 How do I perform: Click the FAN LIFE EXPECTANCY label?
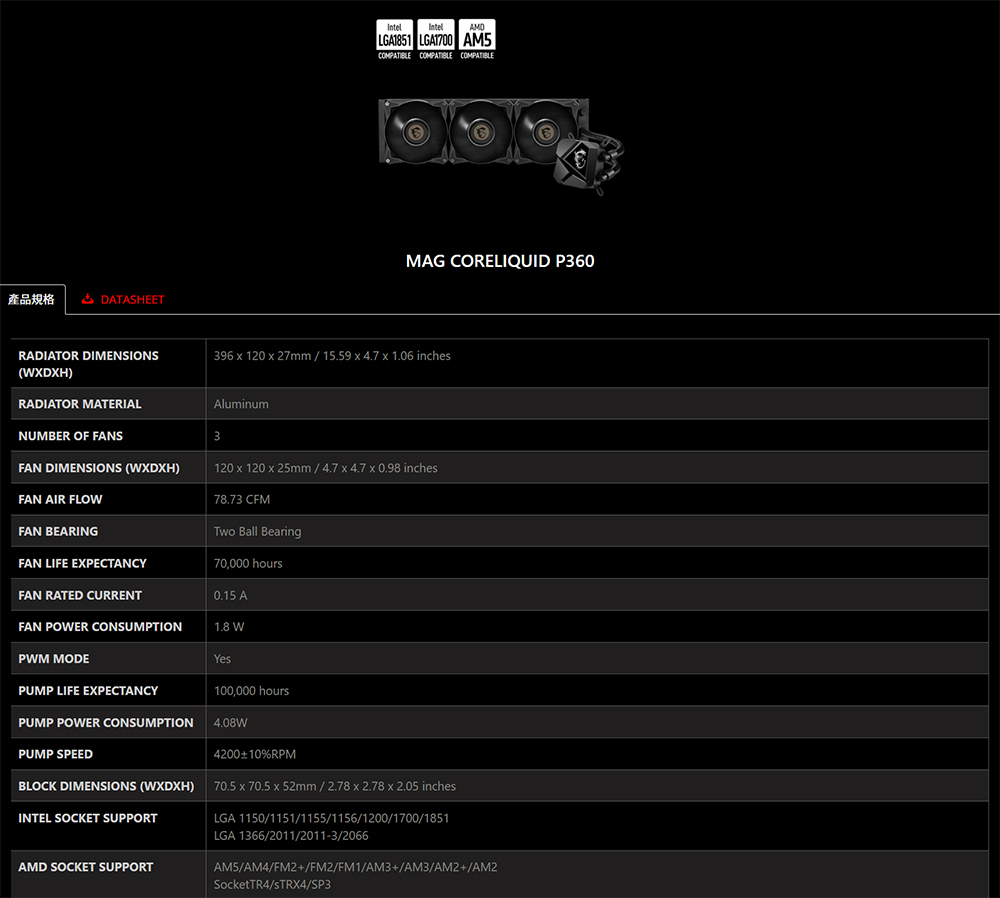pos(82,564)
